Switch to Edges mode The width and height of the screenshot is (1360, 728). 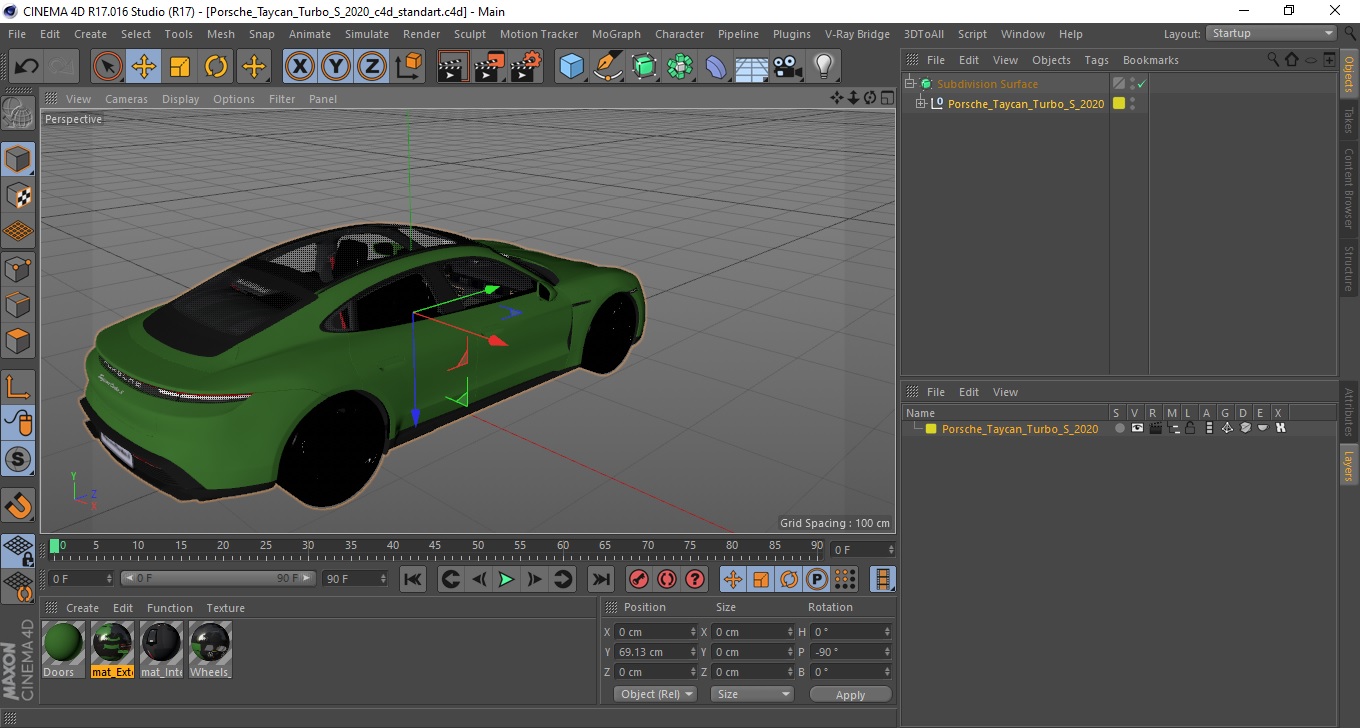pos(18,304)
